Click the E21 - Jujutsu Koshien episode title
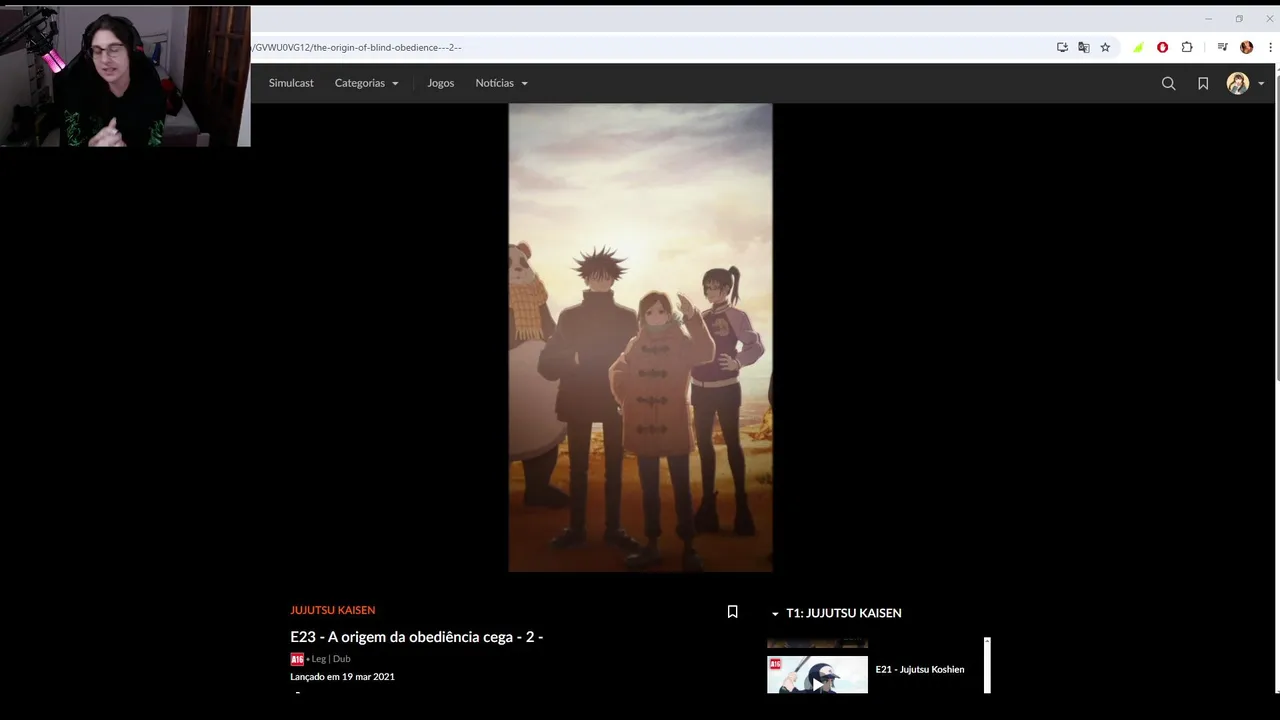 coord(920,669)
